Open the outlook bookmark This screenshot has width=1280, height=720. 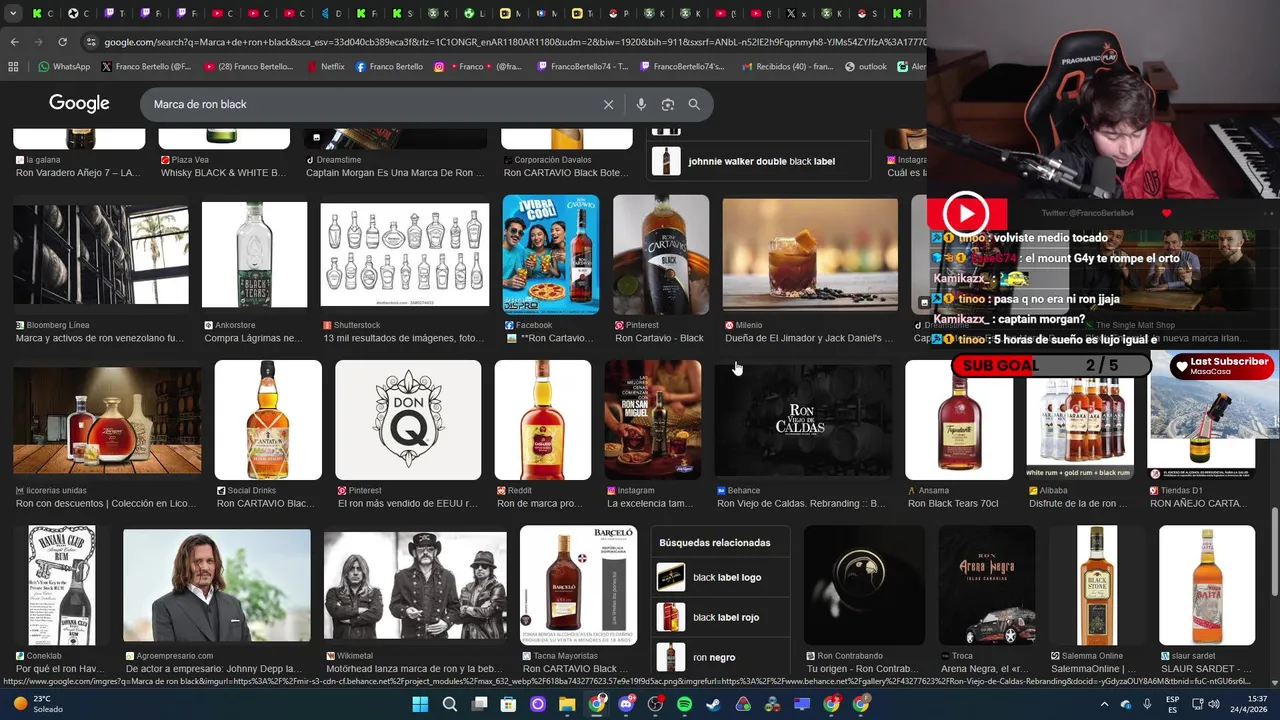[x=866, y=67]
